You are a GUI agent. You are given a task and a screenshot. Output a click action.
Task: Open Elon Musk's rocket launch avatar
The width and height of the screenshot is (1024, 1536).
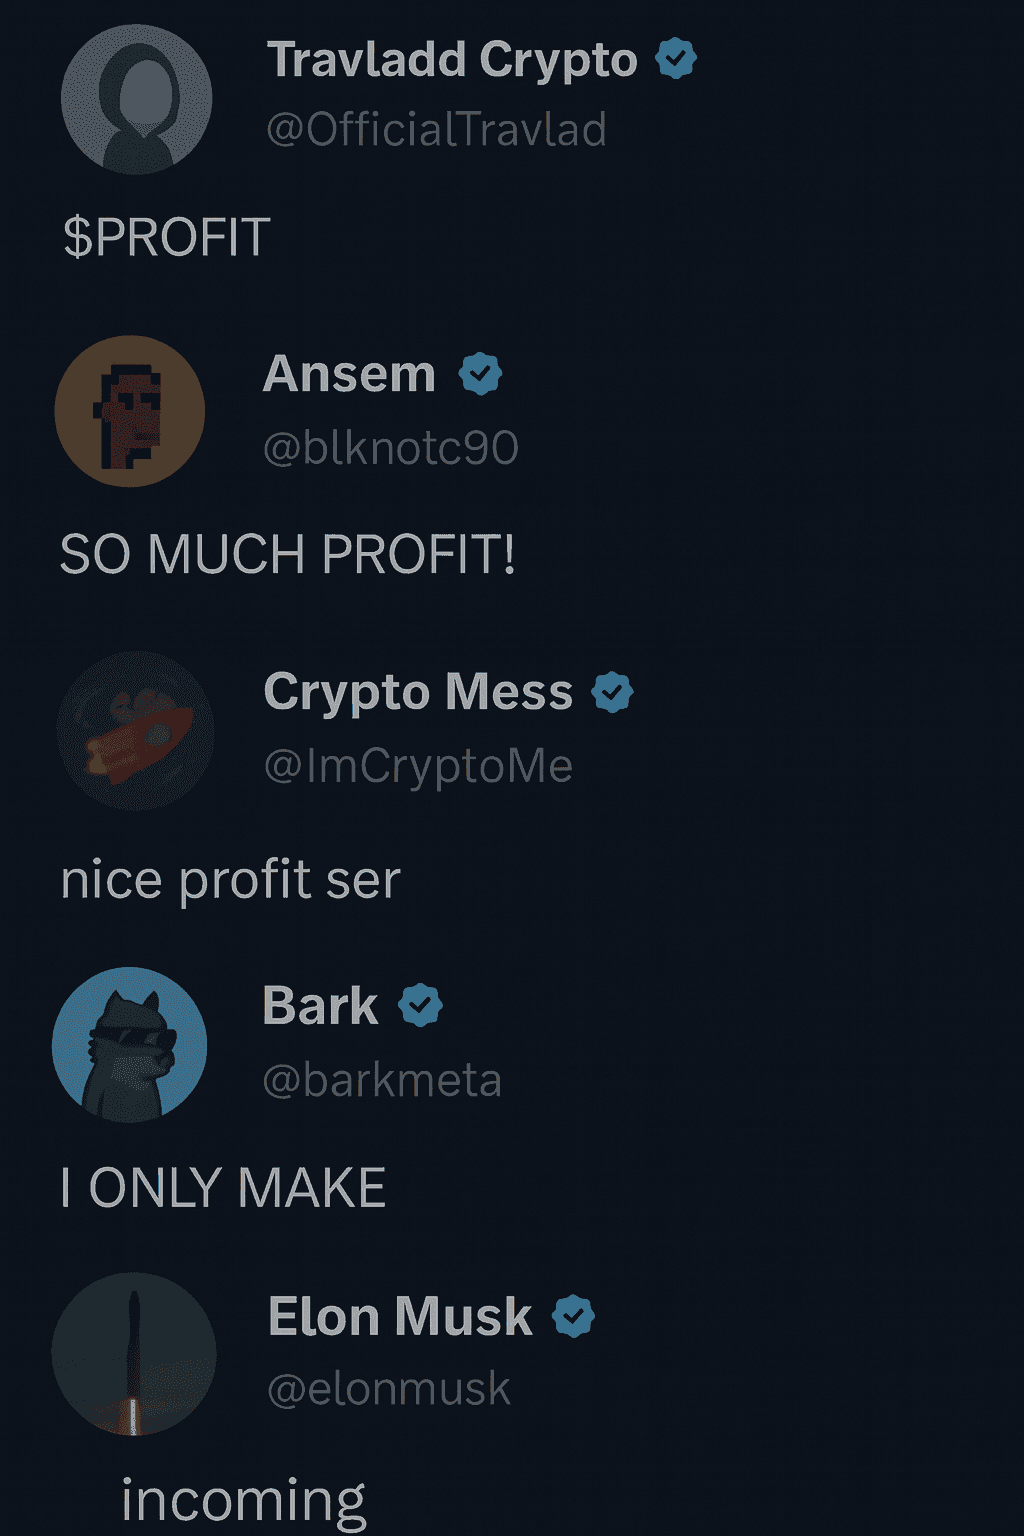134,1354
